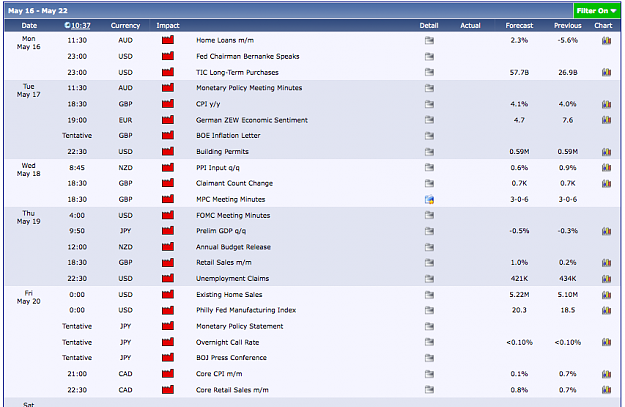Click the Date column header
This screenshot has height=407, width=625.
click(x=29, y=26)
